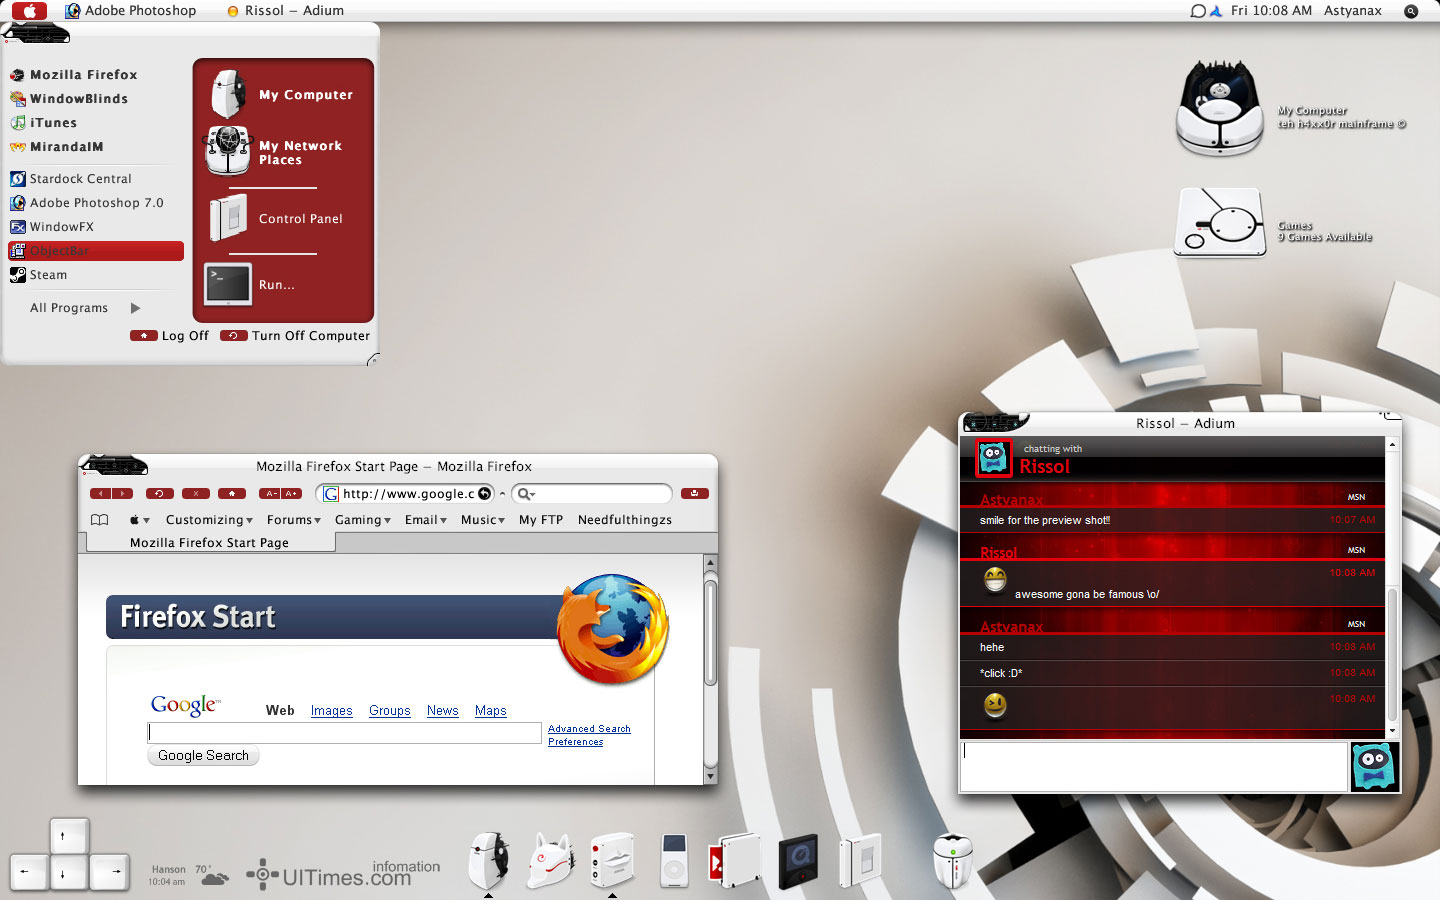The width and height of the screenshot is (1440, 900).
Task: Select highlighted ObjectBar entry
Action: (x=96, y=251)
